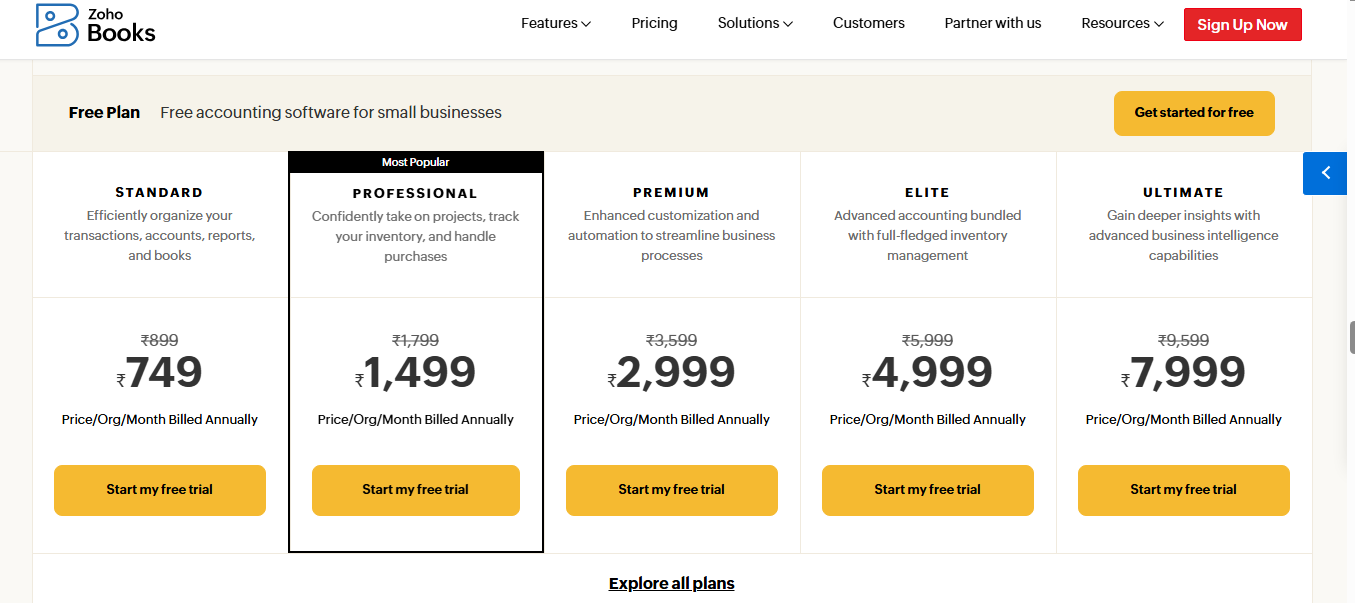Click the Professional plan heading

(415, 194)
